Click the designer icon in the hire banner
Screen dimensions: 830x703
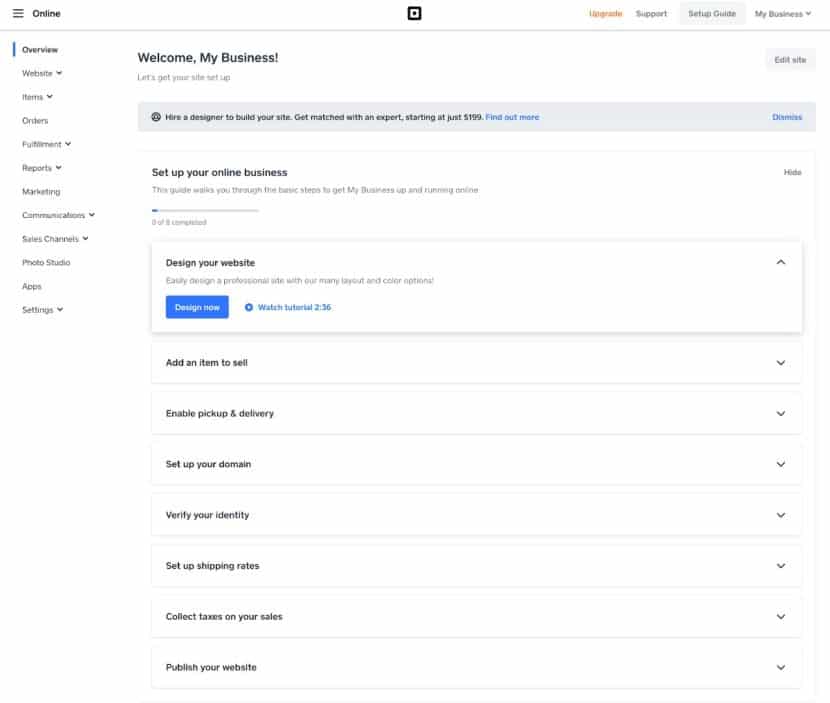click(155, 117)
